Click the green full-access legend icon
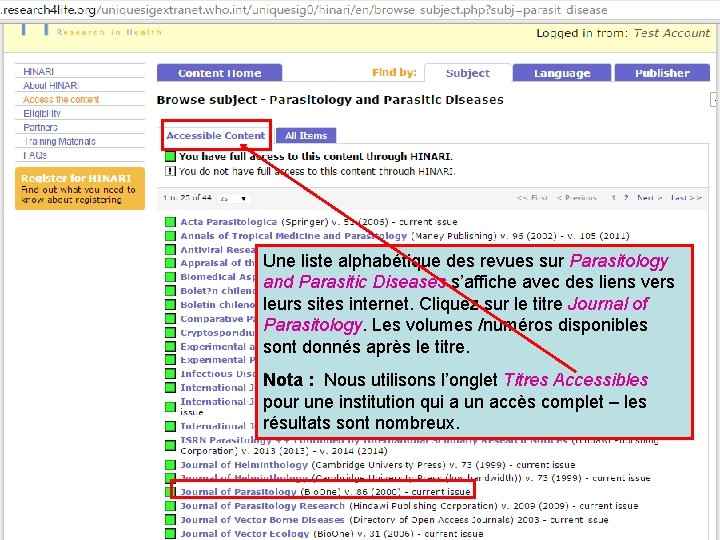 [x=170, y=157]
